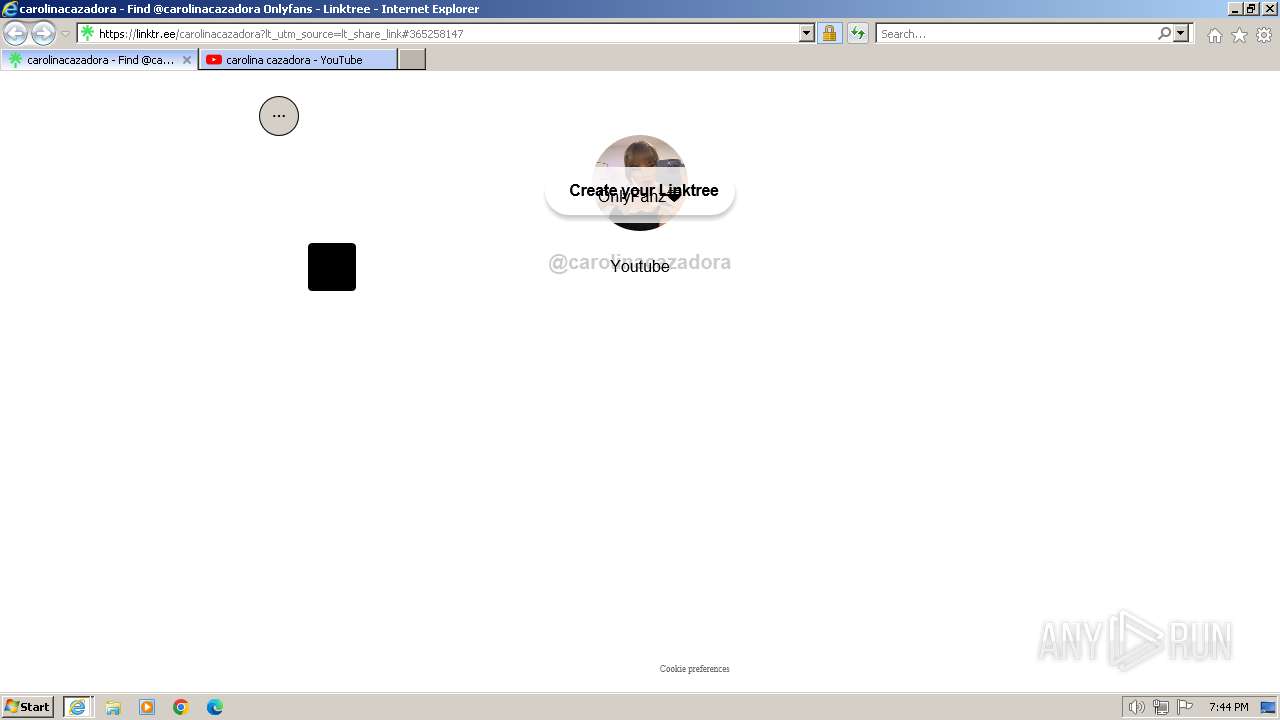Open the Windows Start menu
Viewport: 1280px width, 720px height.
click(28, 706)
